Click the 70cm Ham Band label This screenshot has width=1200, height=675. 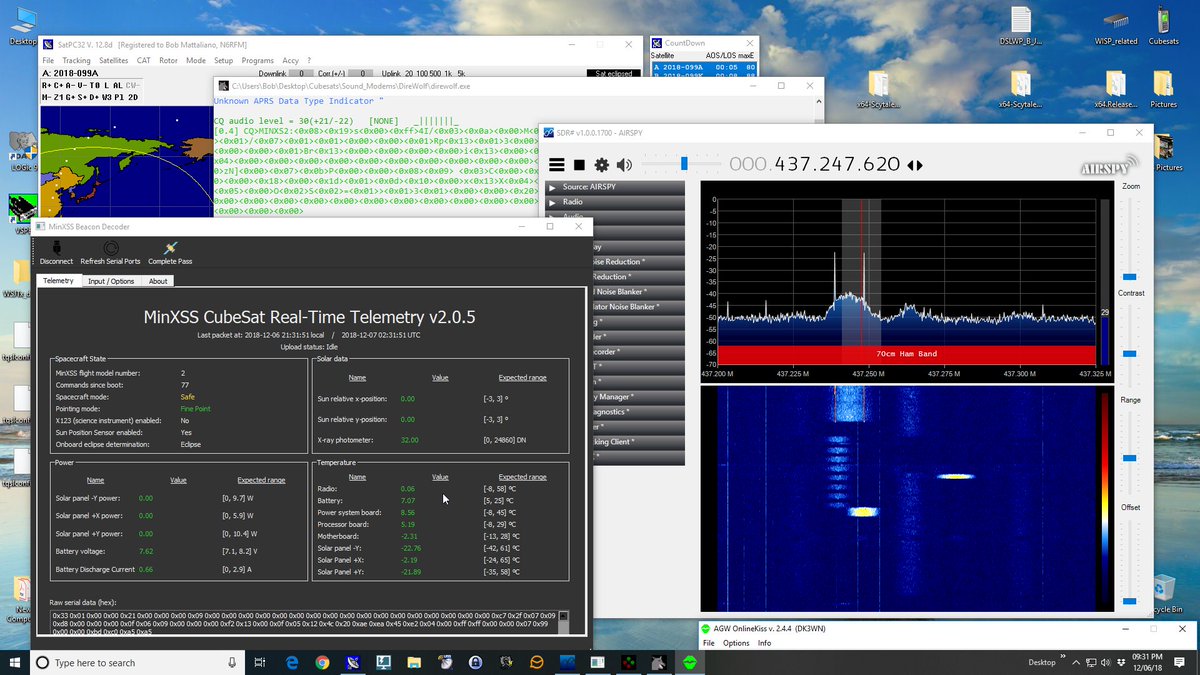[x=908, y=354]
